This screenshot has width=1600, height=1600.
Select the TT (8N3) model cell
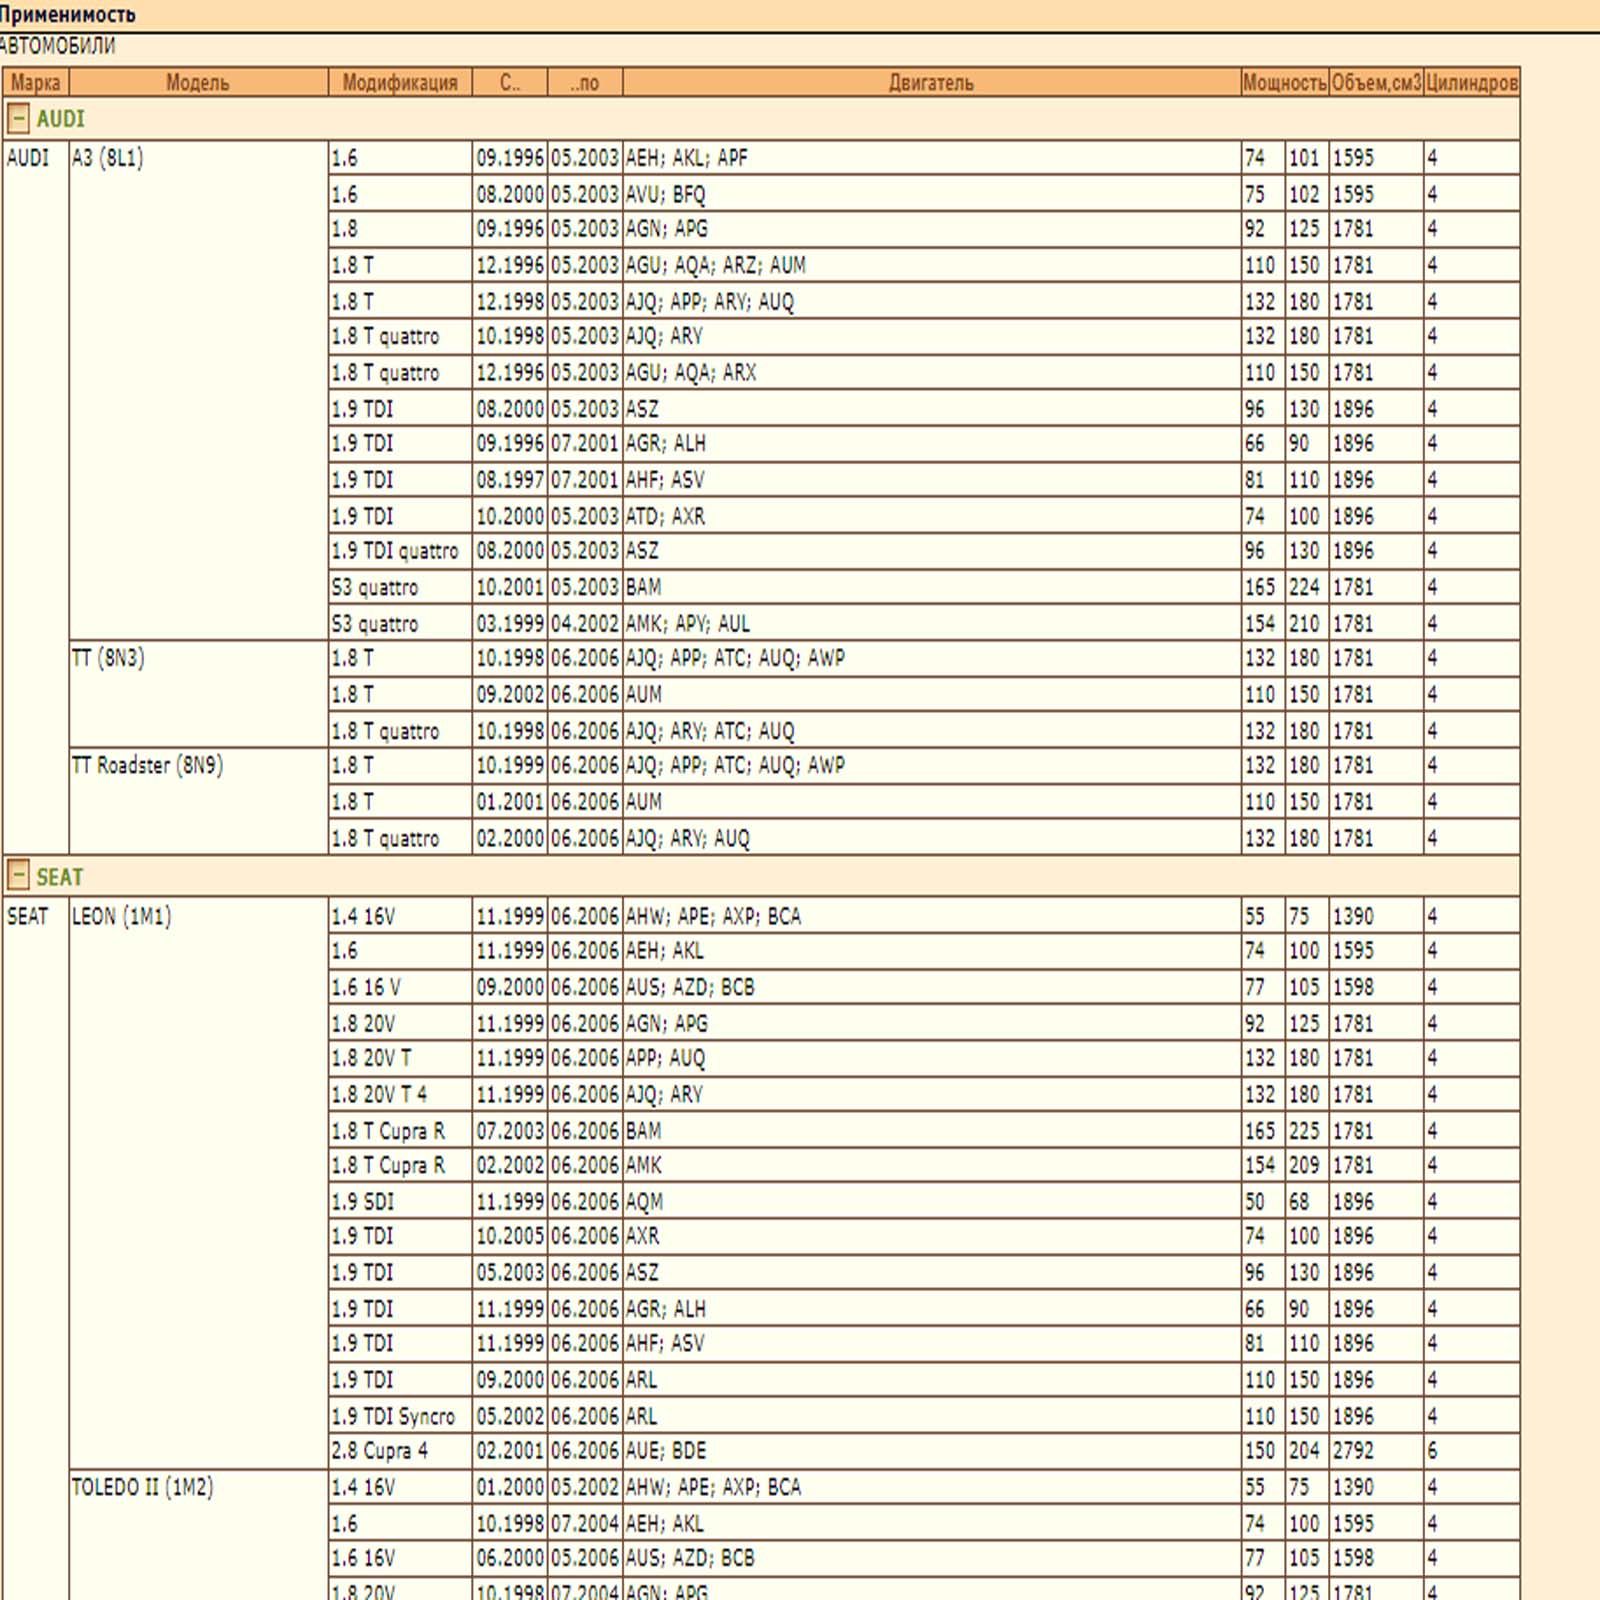click(x=198, y=694)
